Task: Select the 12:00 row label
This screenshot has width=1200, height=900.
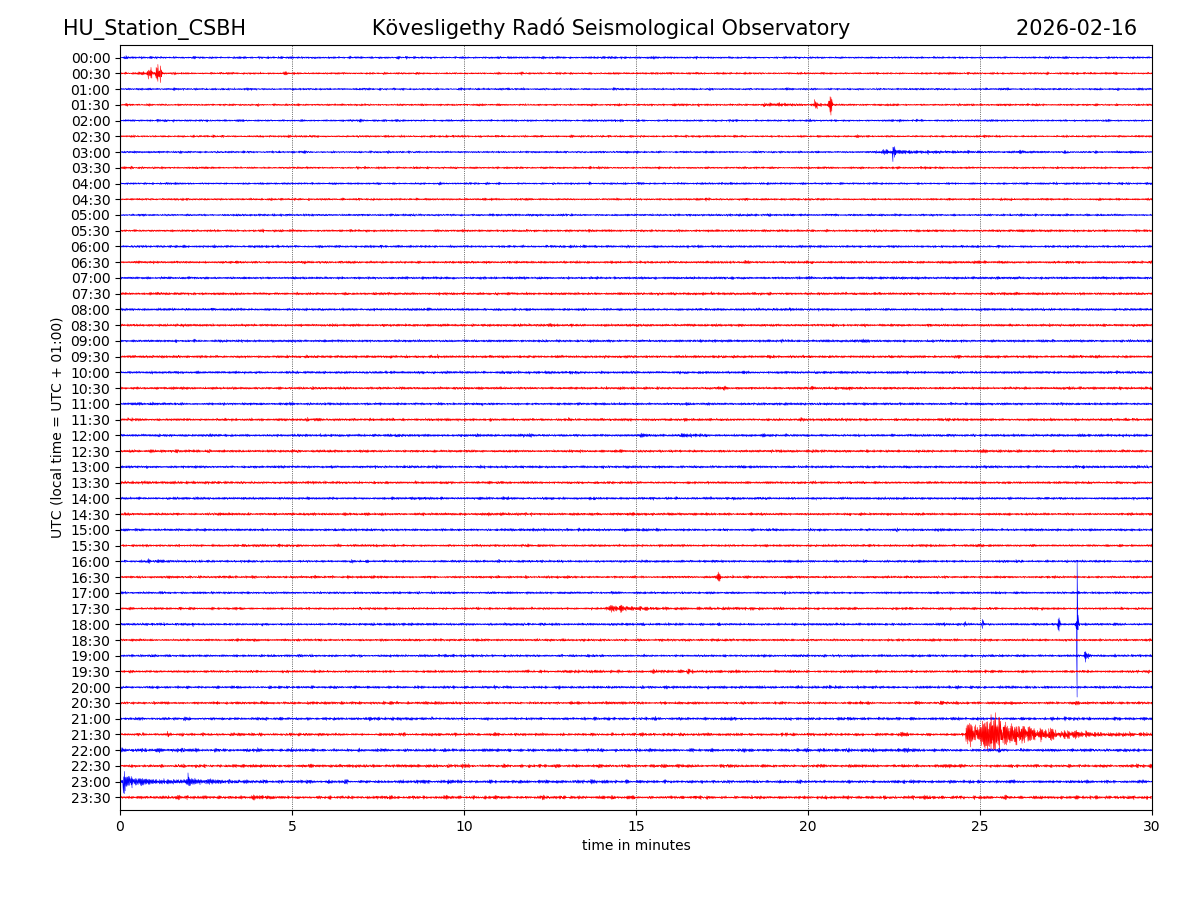Action: pos(91,436)
